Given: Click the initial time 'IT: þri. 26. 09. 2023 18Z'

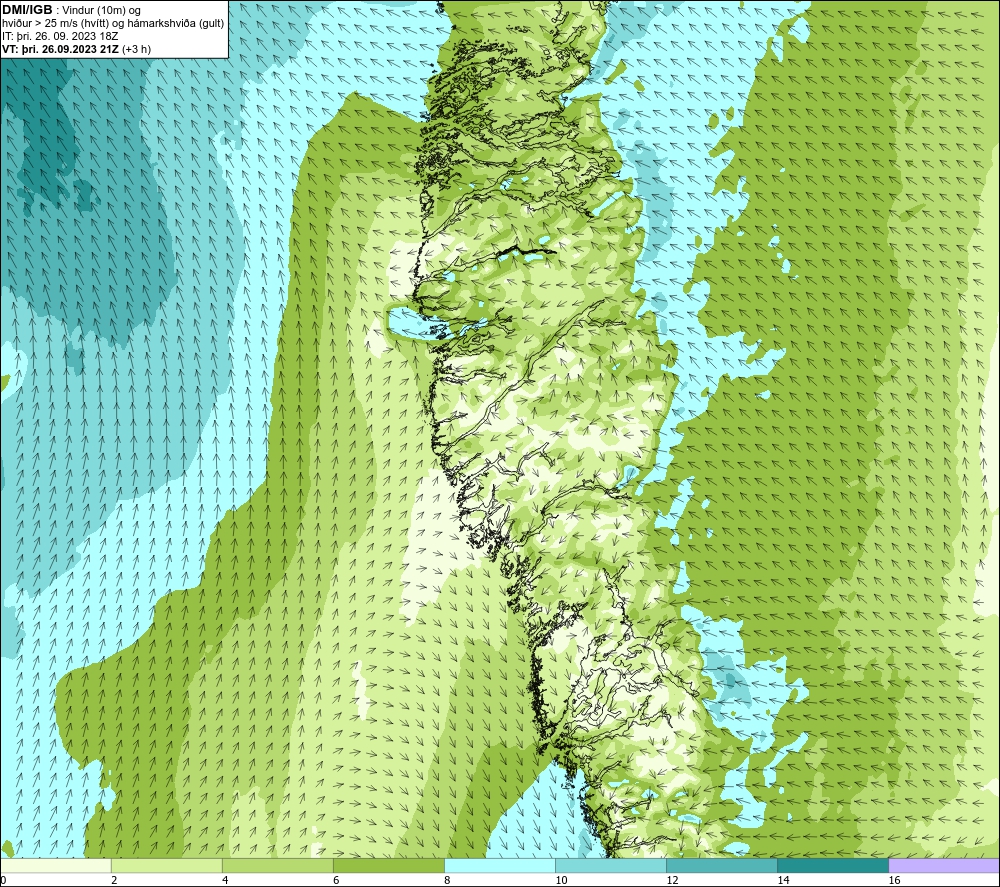Looking at the screenshot, I should tap(60, 36).
